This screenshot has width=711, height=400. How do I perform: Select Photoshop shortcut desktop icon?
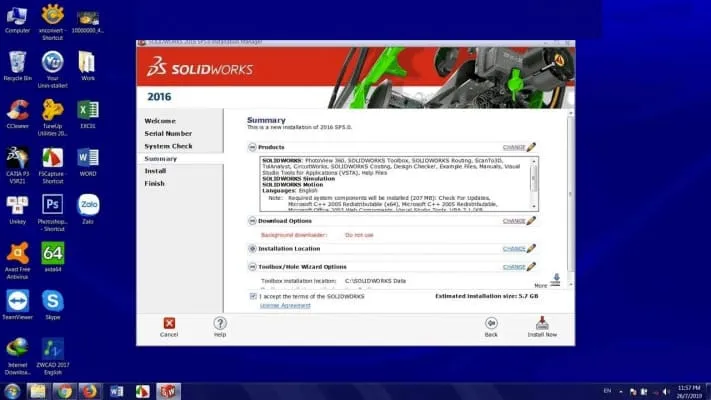53,213
